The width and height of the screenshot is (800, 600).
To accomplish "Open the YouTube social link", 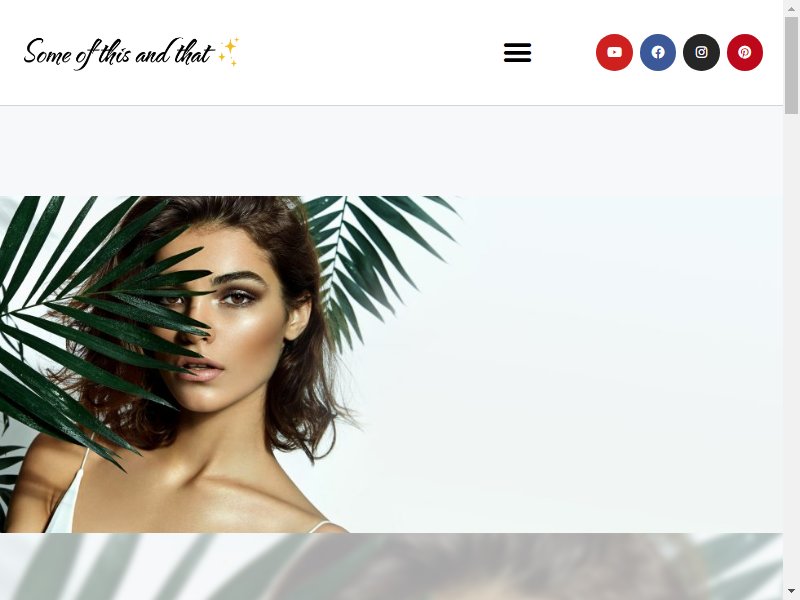I will tap(614, 53).
